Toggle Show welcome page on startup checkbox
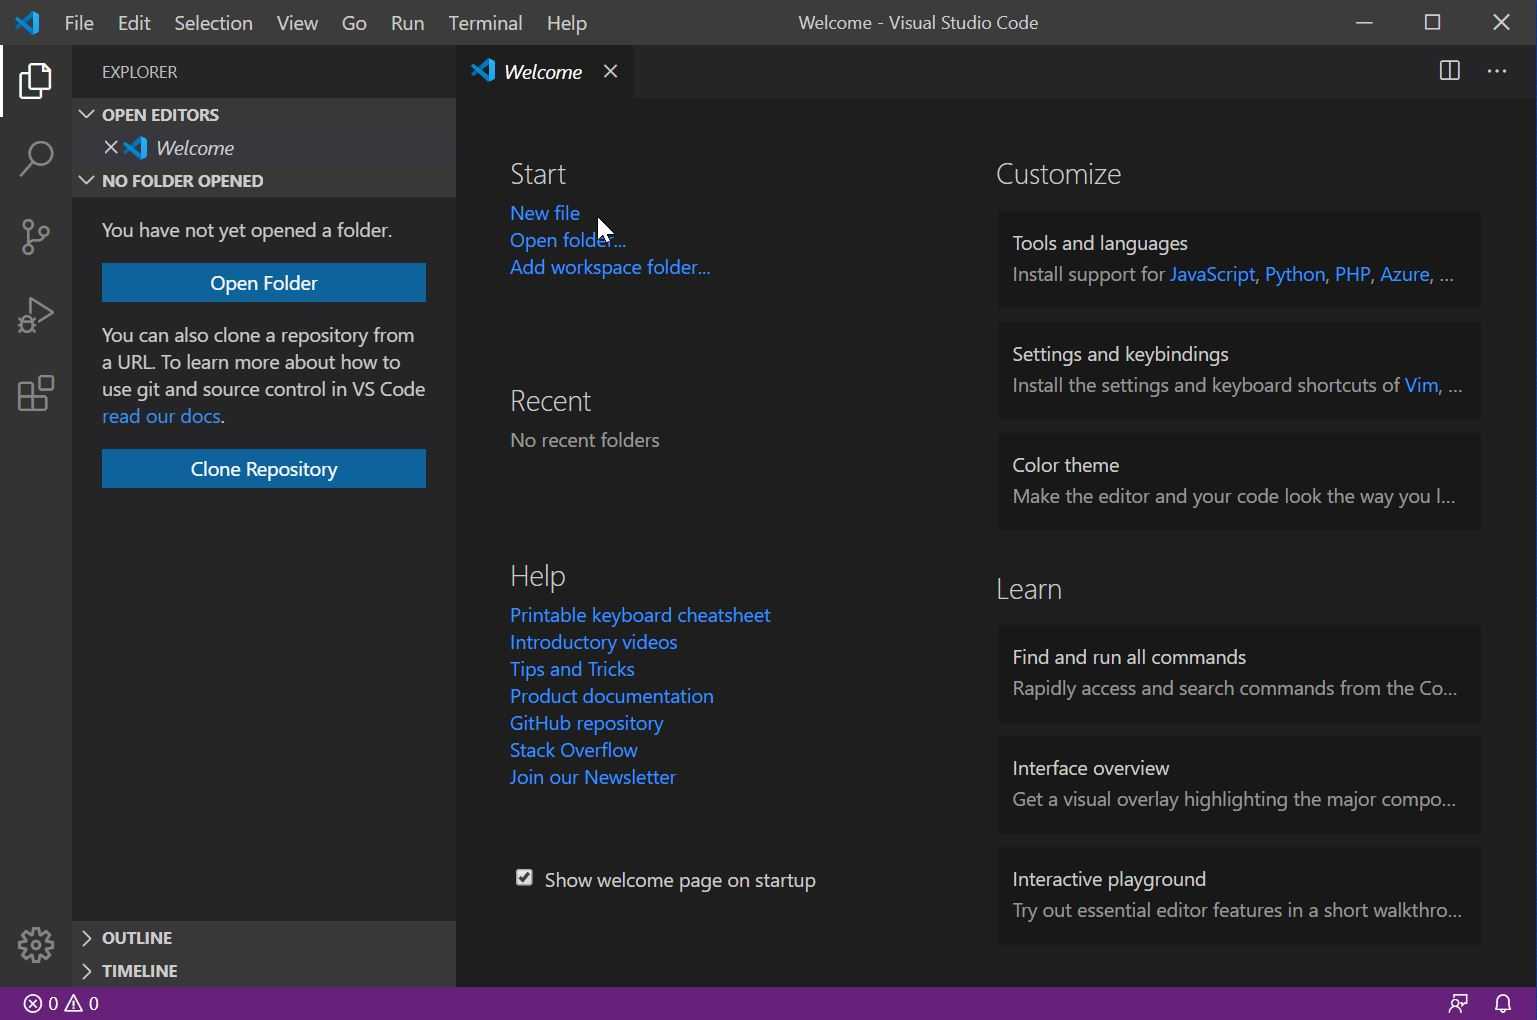The image size is (1537, 1020). tap(524, 878)
